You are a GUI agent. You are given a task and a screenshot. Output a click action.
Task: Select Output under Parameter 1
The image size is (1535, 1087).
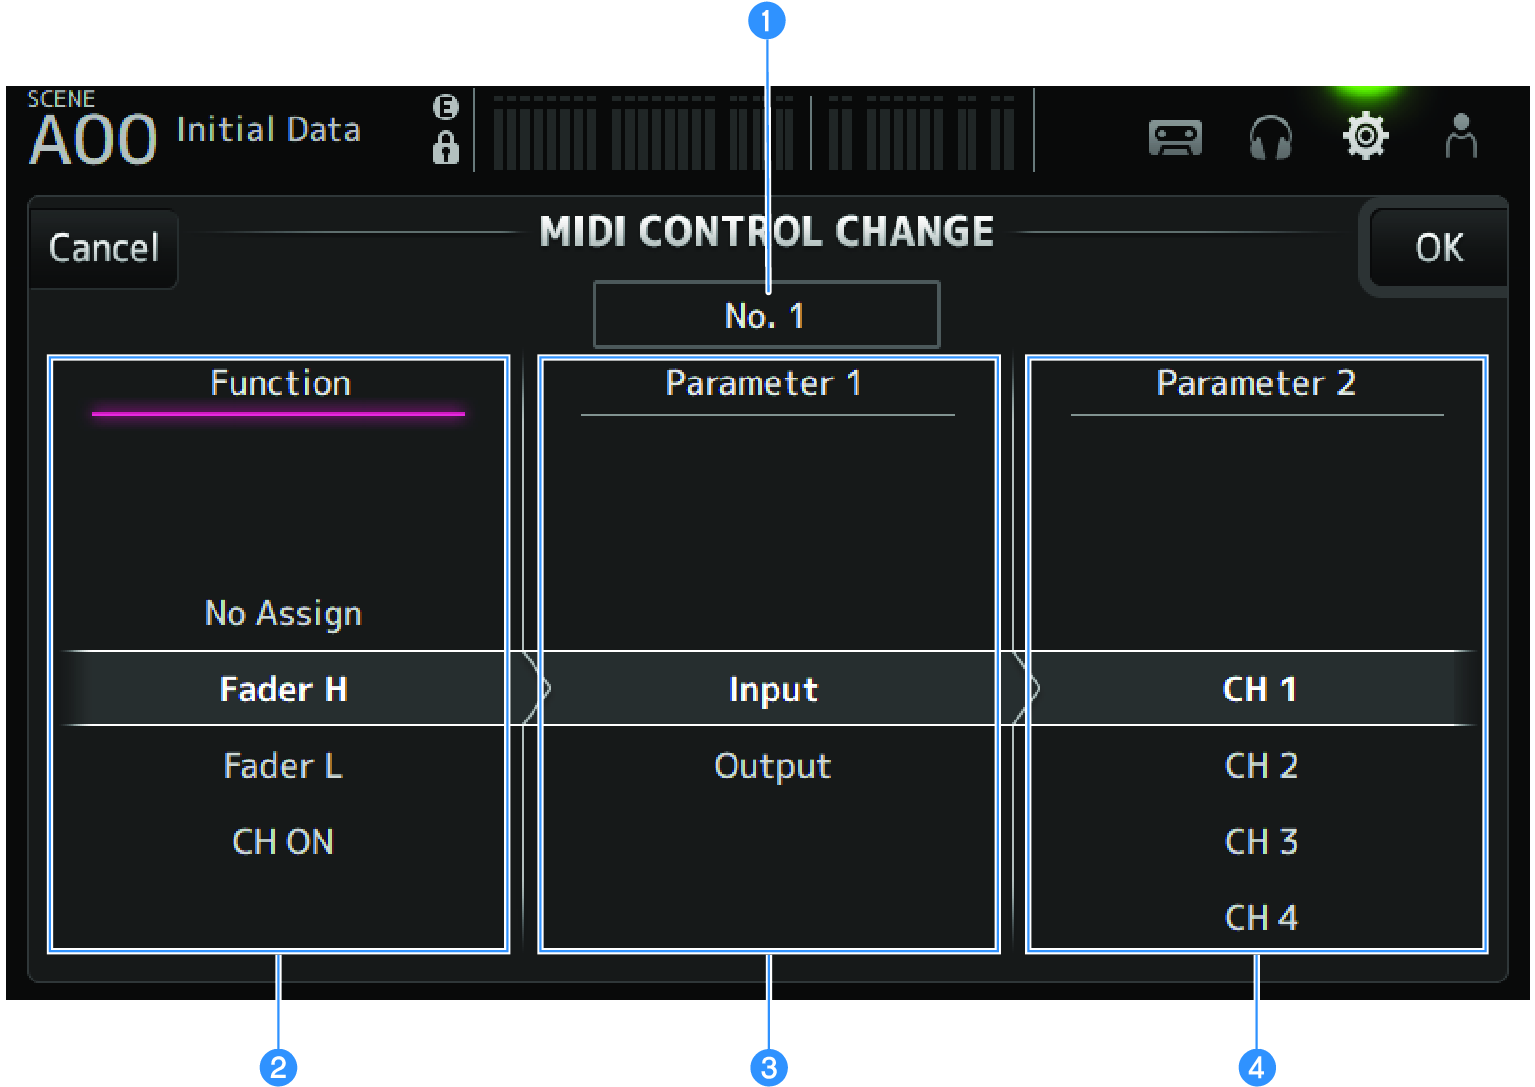pyautogui.click(x=771, y=766)
